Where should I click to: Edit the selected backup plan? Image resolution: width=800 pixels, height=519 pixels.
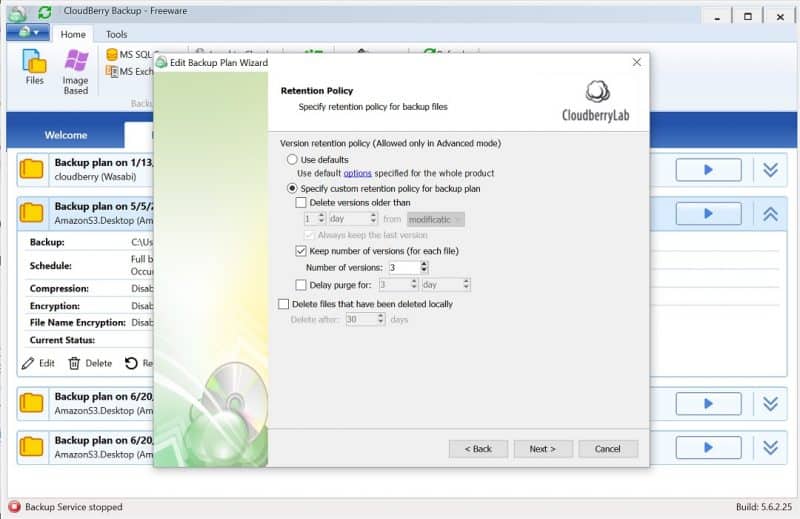pyautogui.click(x=38, y=363)
